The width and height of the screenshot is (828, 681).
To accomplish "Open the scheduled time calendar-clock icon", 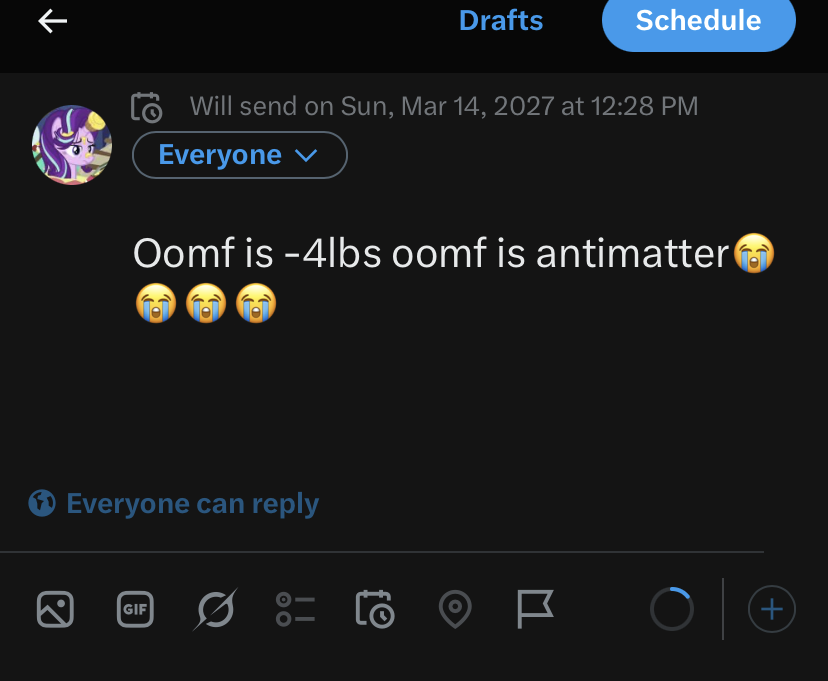I will pos(146,107).
